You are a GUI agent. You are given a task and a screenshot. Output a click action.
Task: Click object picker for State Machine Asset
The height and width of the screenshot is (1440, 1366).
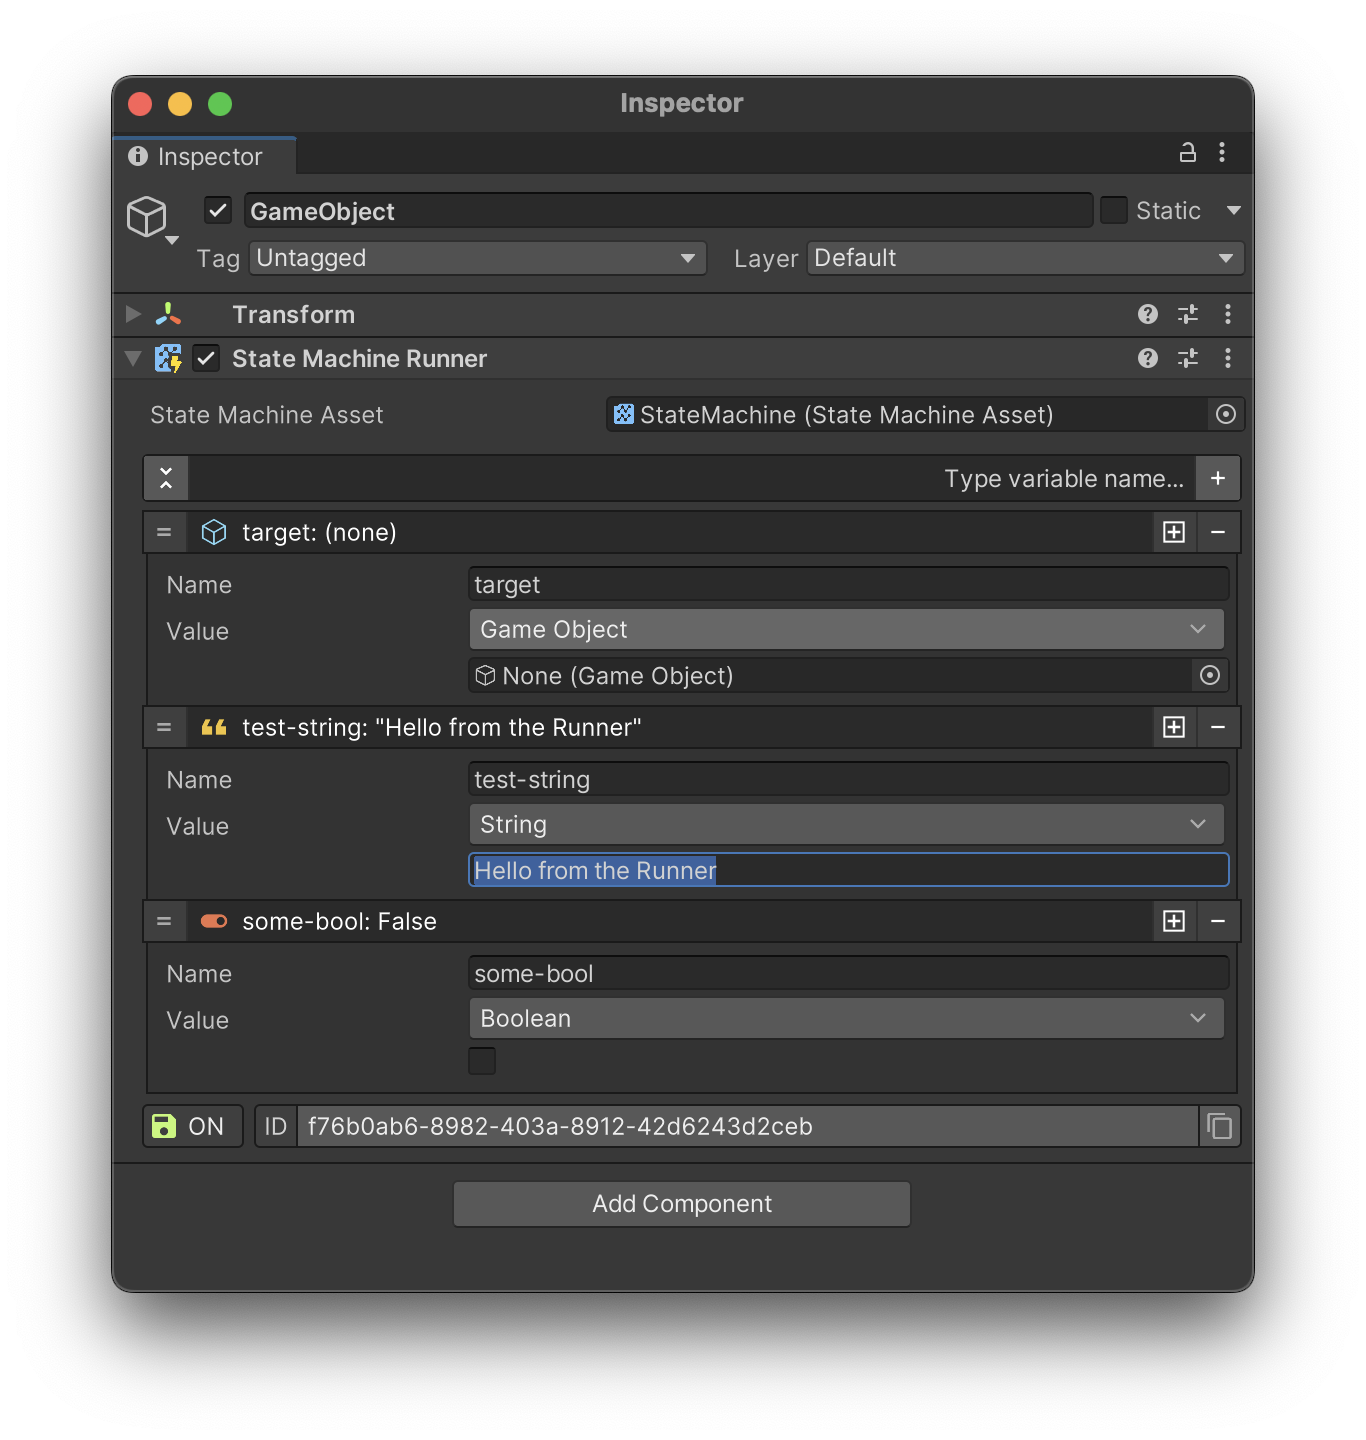tap(1225, 414)
